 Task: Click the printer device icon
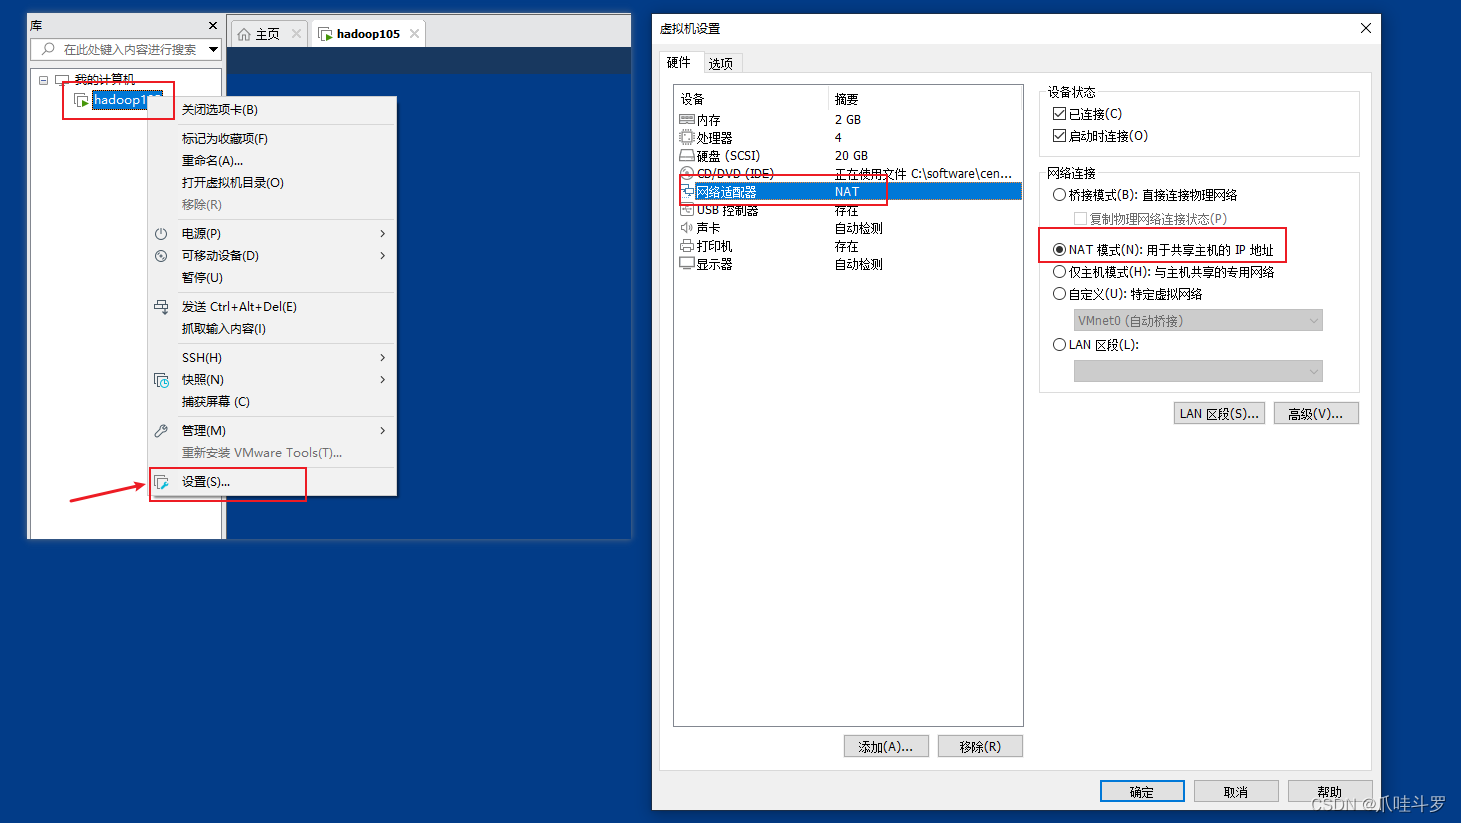(687, 246)
